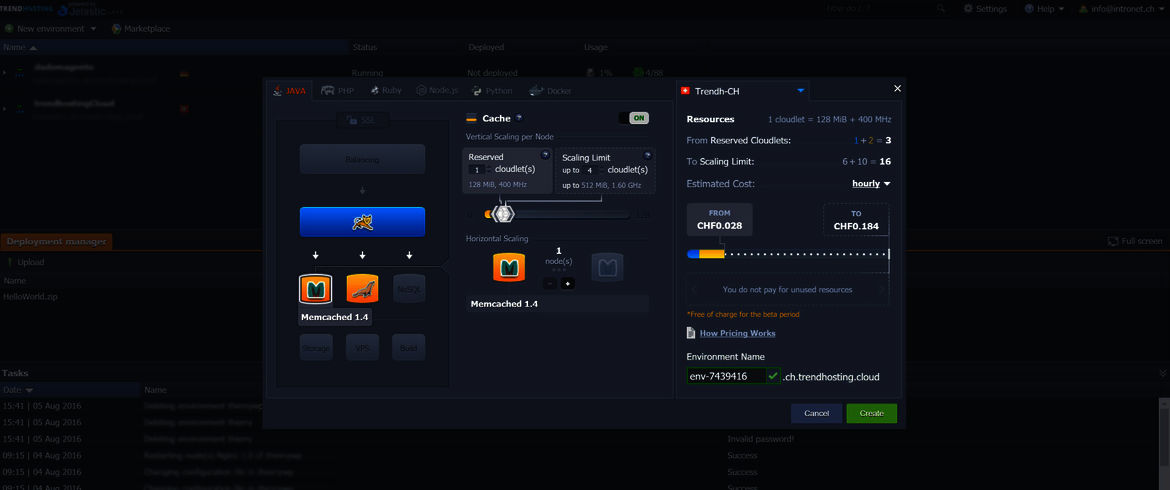Add the Build node block
1170x490 pixels.
tap(409, 348)
